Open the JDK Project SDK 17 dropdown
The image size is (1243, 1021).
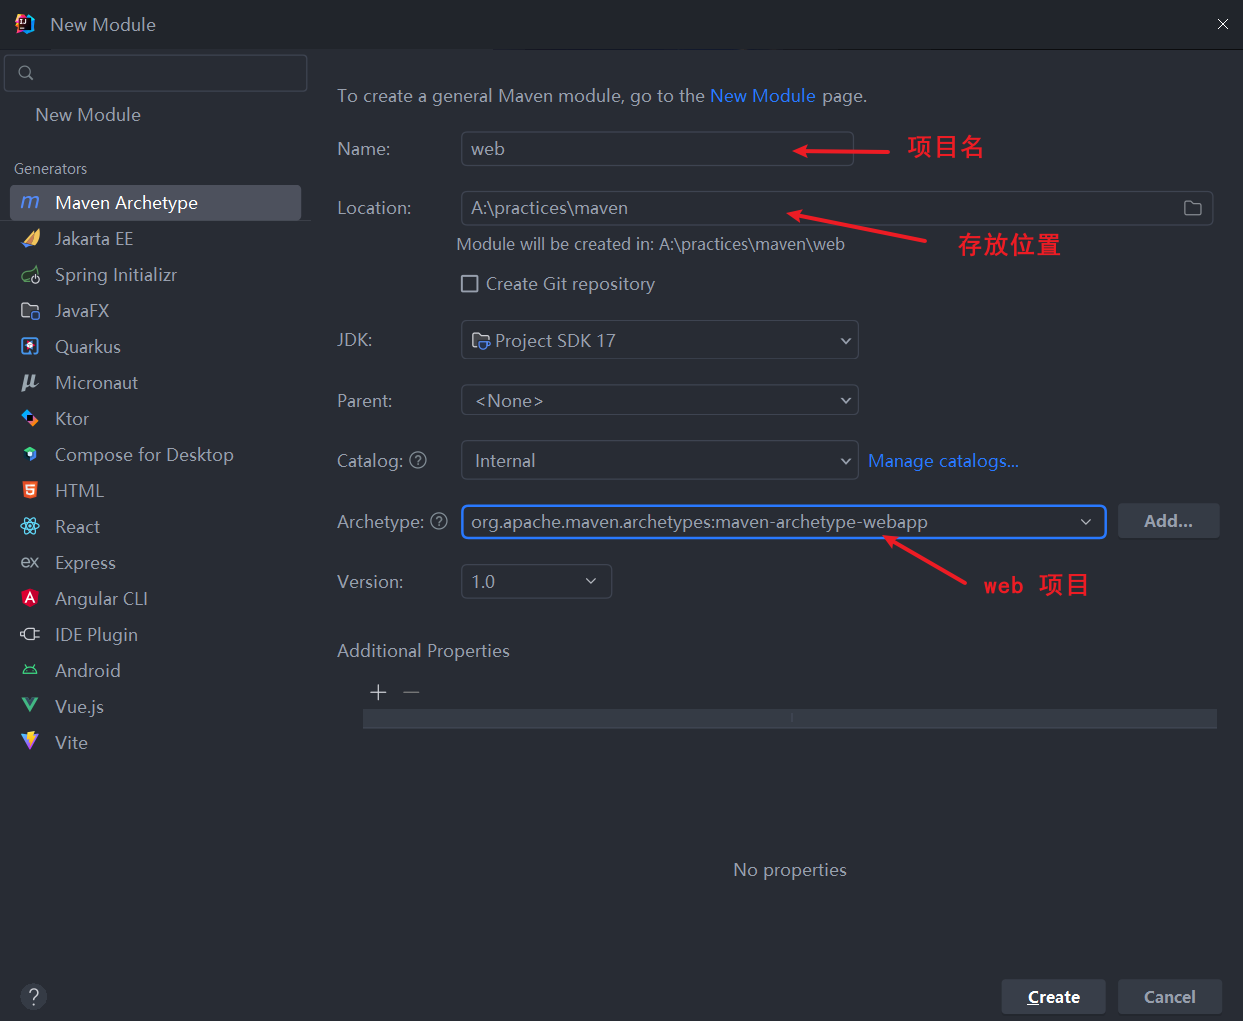pyautogui.click(x=659, y=340)
